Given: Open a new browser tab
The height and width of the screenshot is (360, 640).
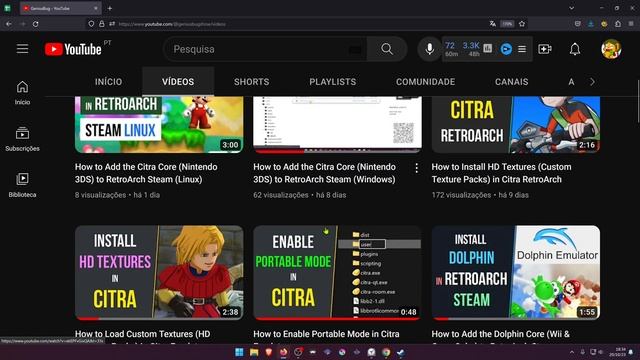Looking at the screenshot, I should 110,8.
